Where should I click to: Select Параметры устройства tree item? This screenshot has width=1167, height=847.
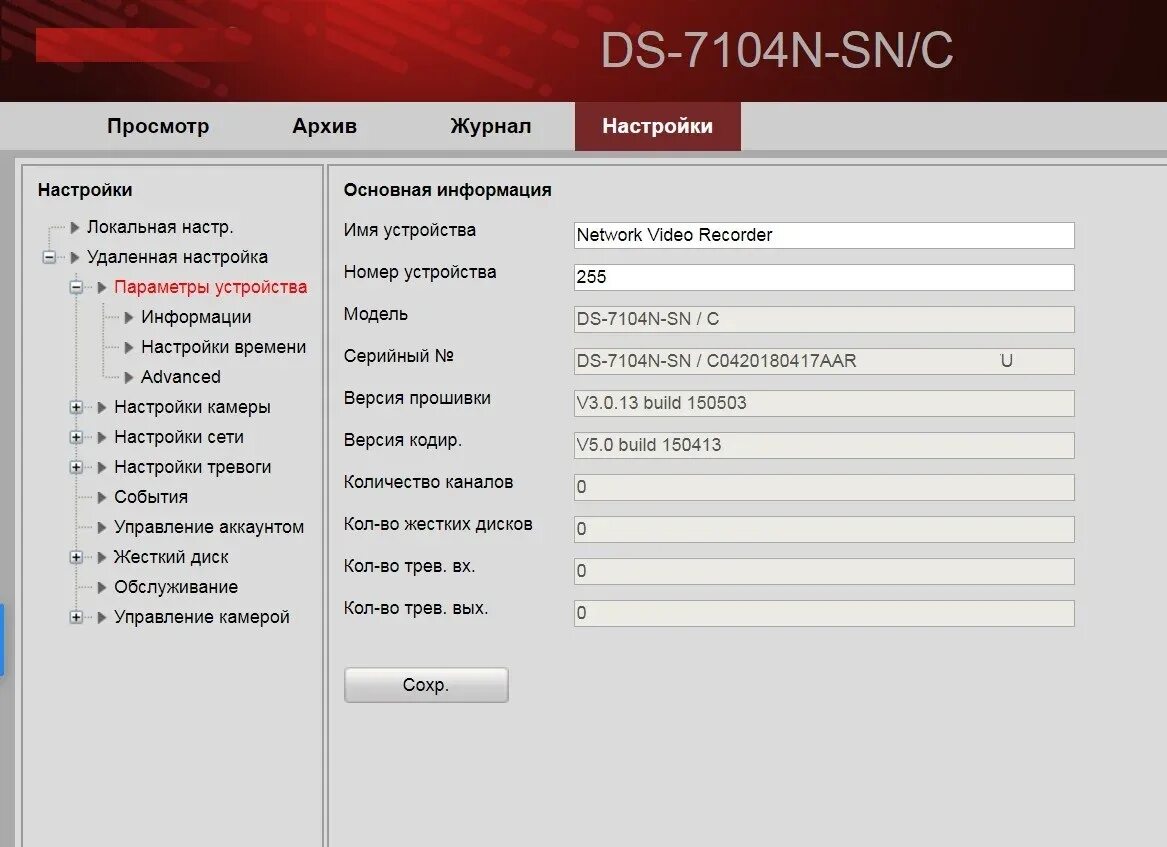click(211, 287)
